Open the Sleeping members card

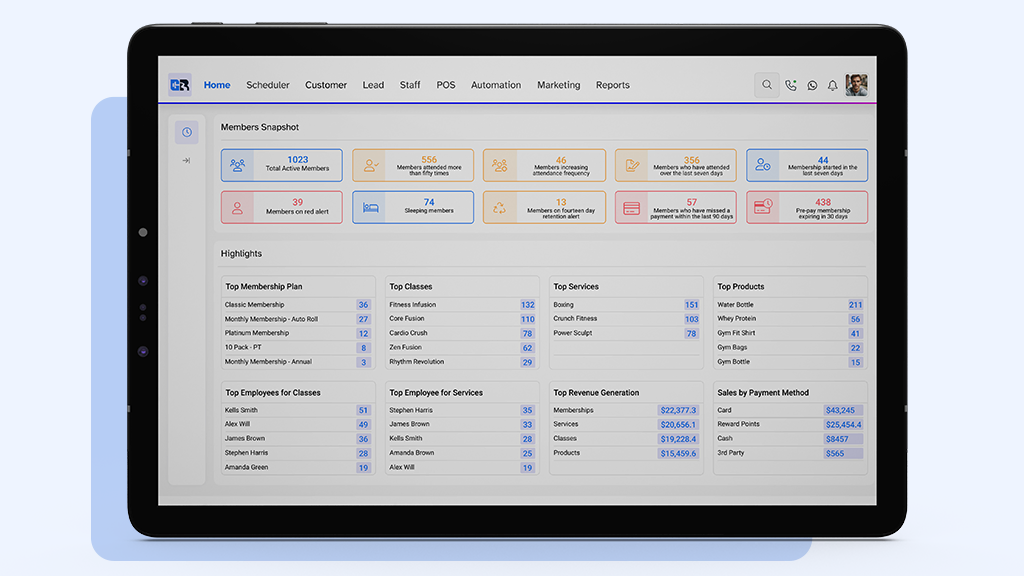click(413, 207)
